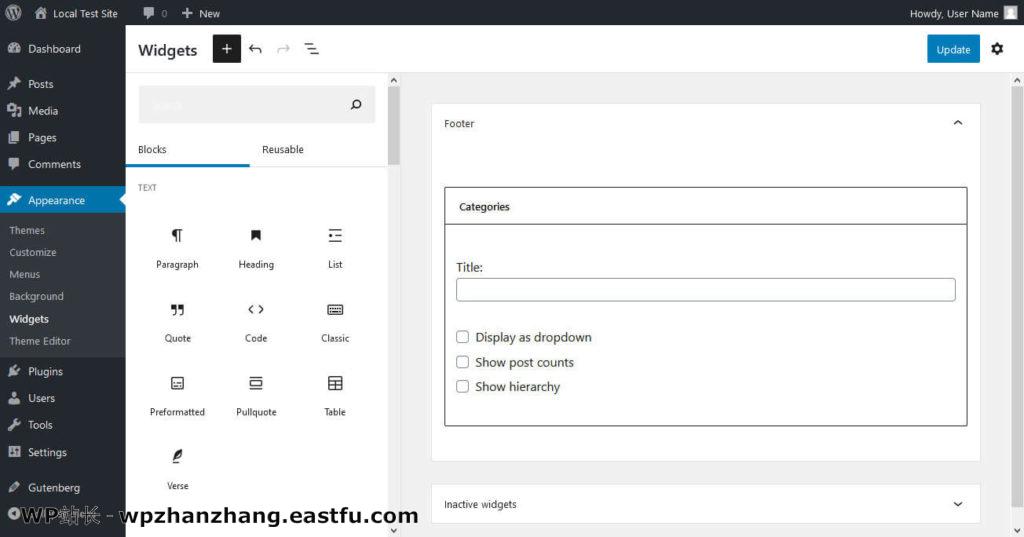1024x537 pixels.
Task: Click into the Categories Title field
Action: pyautogui.click(x=705, y=290)
